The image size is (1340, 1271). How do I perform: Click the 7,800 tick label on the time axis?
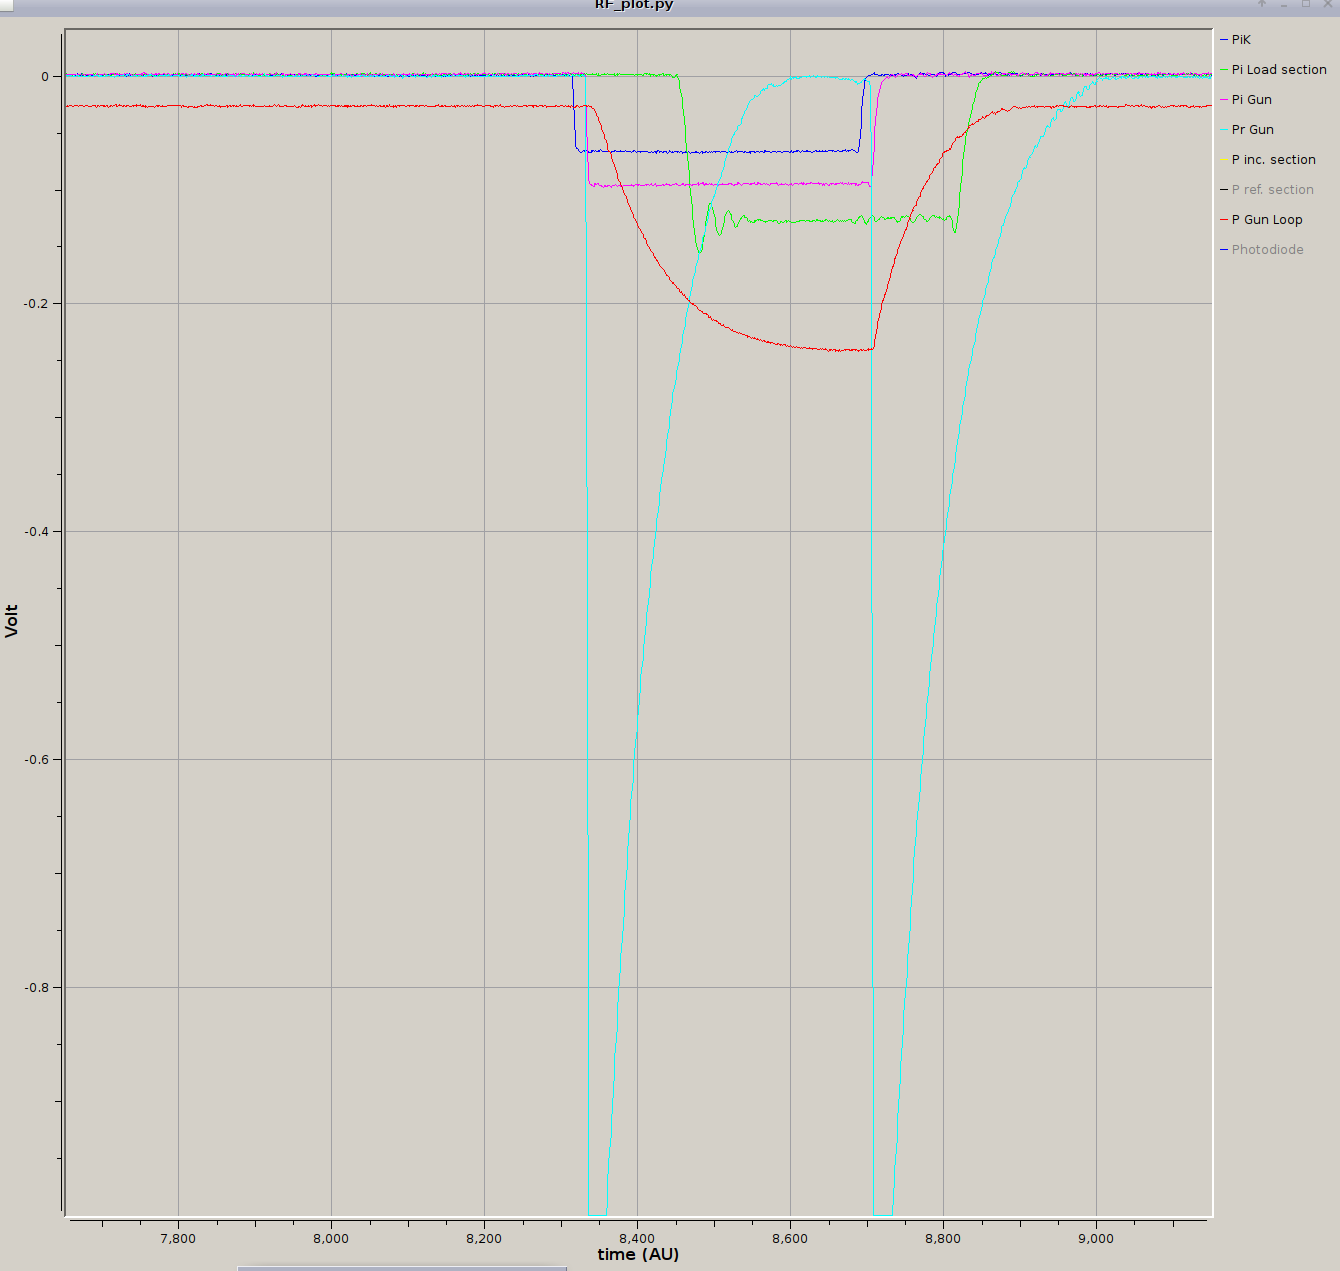[x=178, y=1238]
